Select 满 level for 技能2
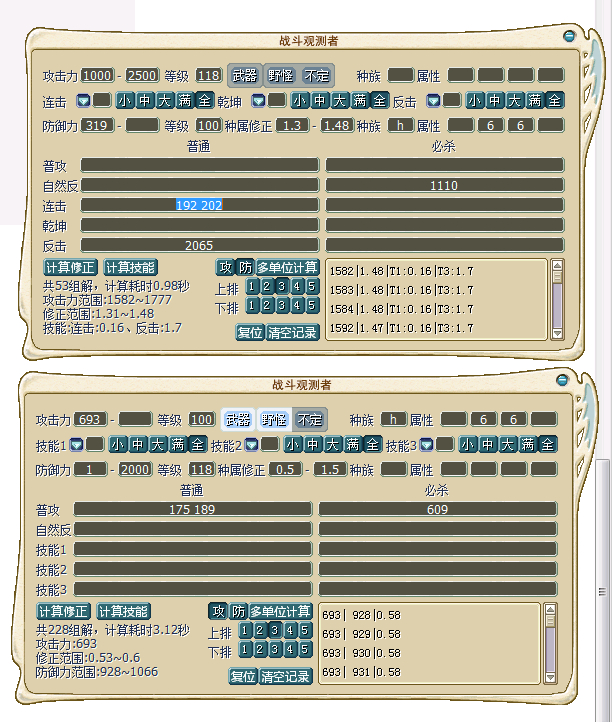 tap(353, 444)
